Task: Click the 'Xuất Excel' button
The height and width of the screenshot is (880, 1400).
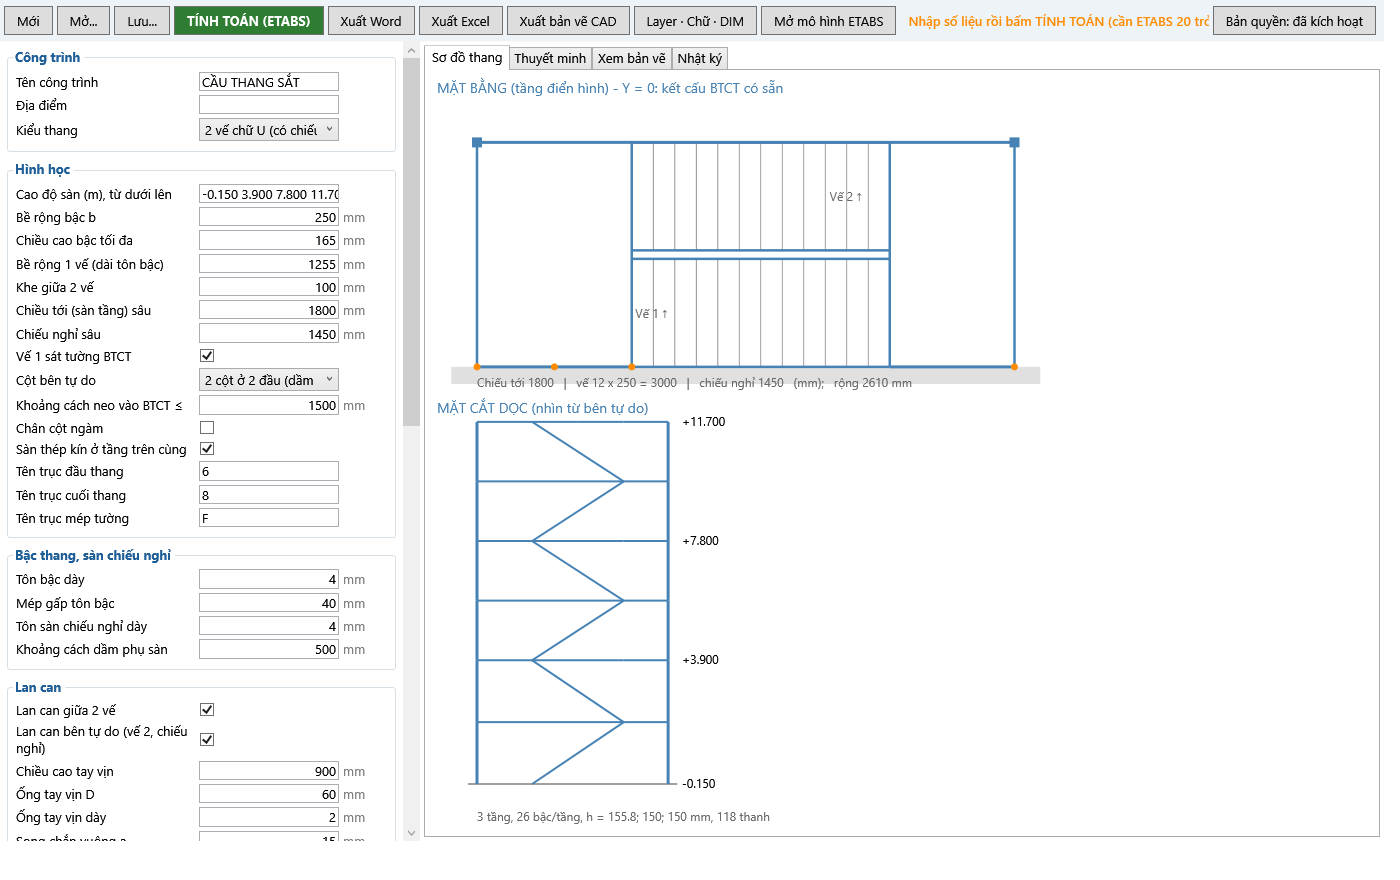Action: coord(461,21)
